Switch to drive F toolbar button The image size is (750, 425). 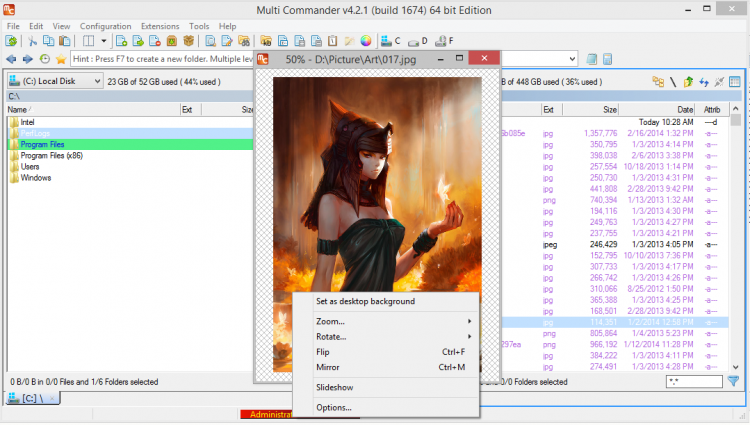tap(444, 41)
